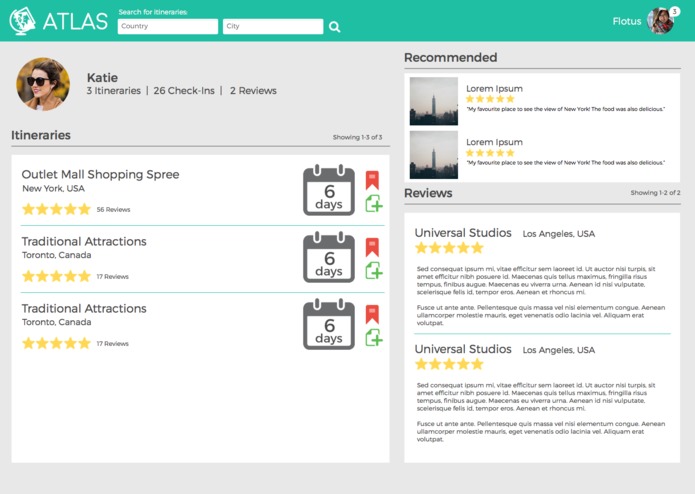Click Los Angeles, USA on first review
The image size is (695, 494).
pyautogui.click(x=558, y=234)
